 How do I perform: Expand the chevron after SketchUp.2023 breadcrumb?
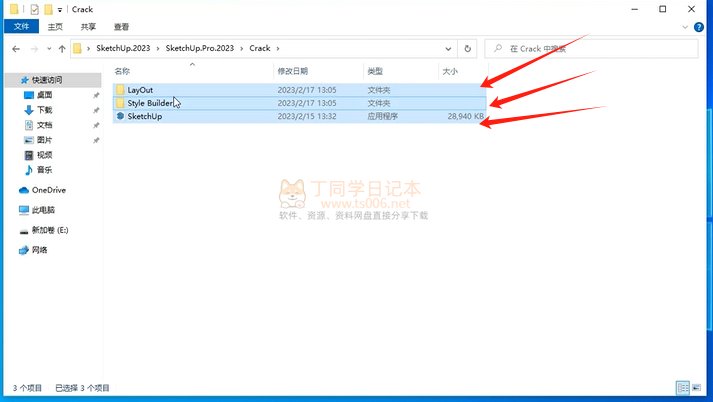click(x=158, y=48)
